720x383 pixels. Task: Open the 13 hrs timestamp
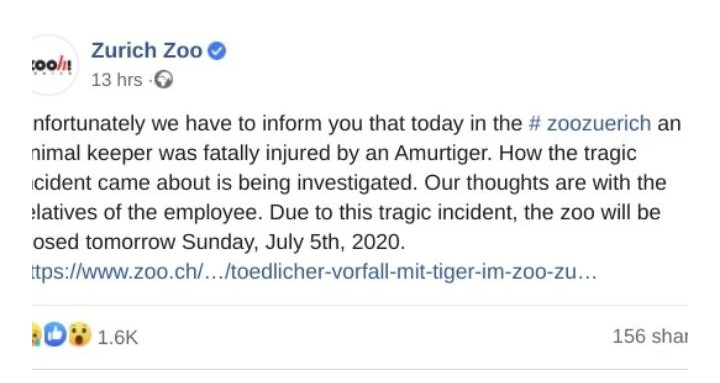coord(117,80)
